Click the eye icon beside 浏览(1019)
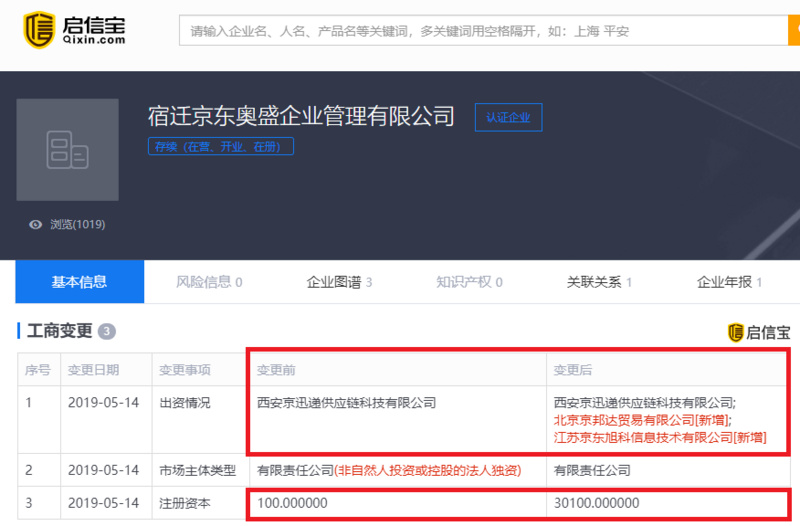The image size is (800, 526). [x=36, y=225]
